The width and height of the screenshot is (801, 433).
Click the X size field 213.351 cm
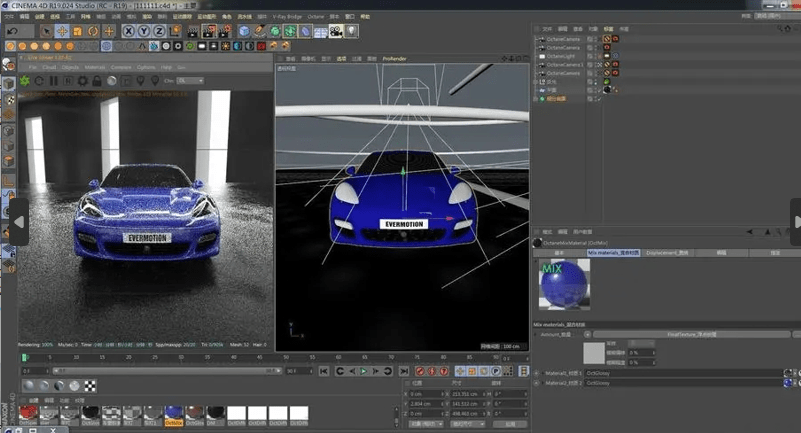point(469,394)
